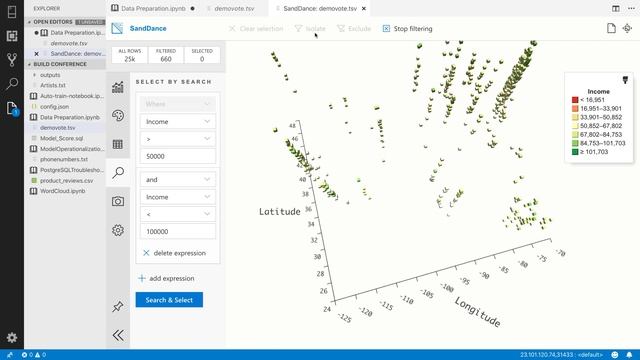Click the feedback smiley in status bar

point(615,355)
